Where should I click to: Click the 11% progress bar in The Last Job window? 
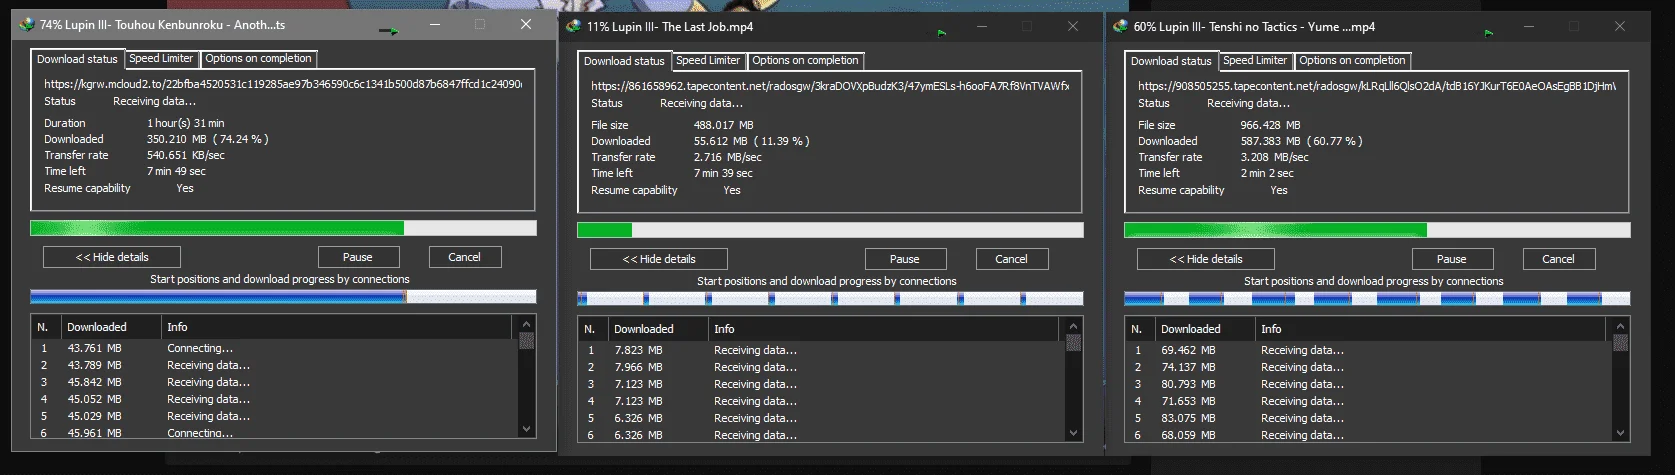[x=830, y=230]
